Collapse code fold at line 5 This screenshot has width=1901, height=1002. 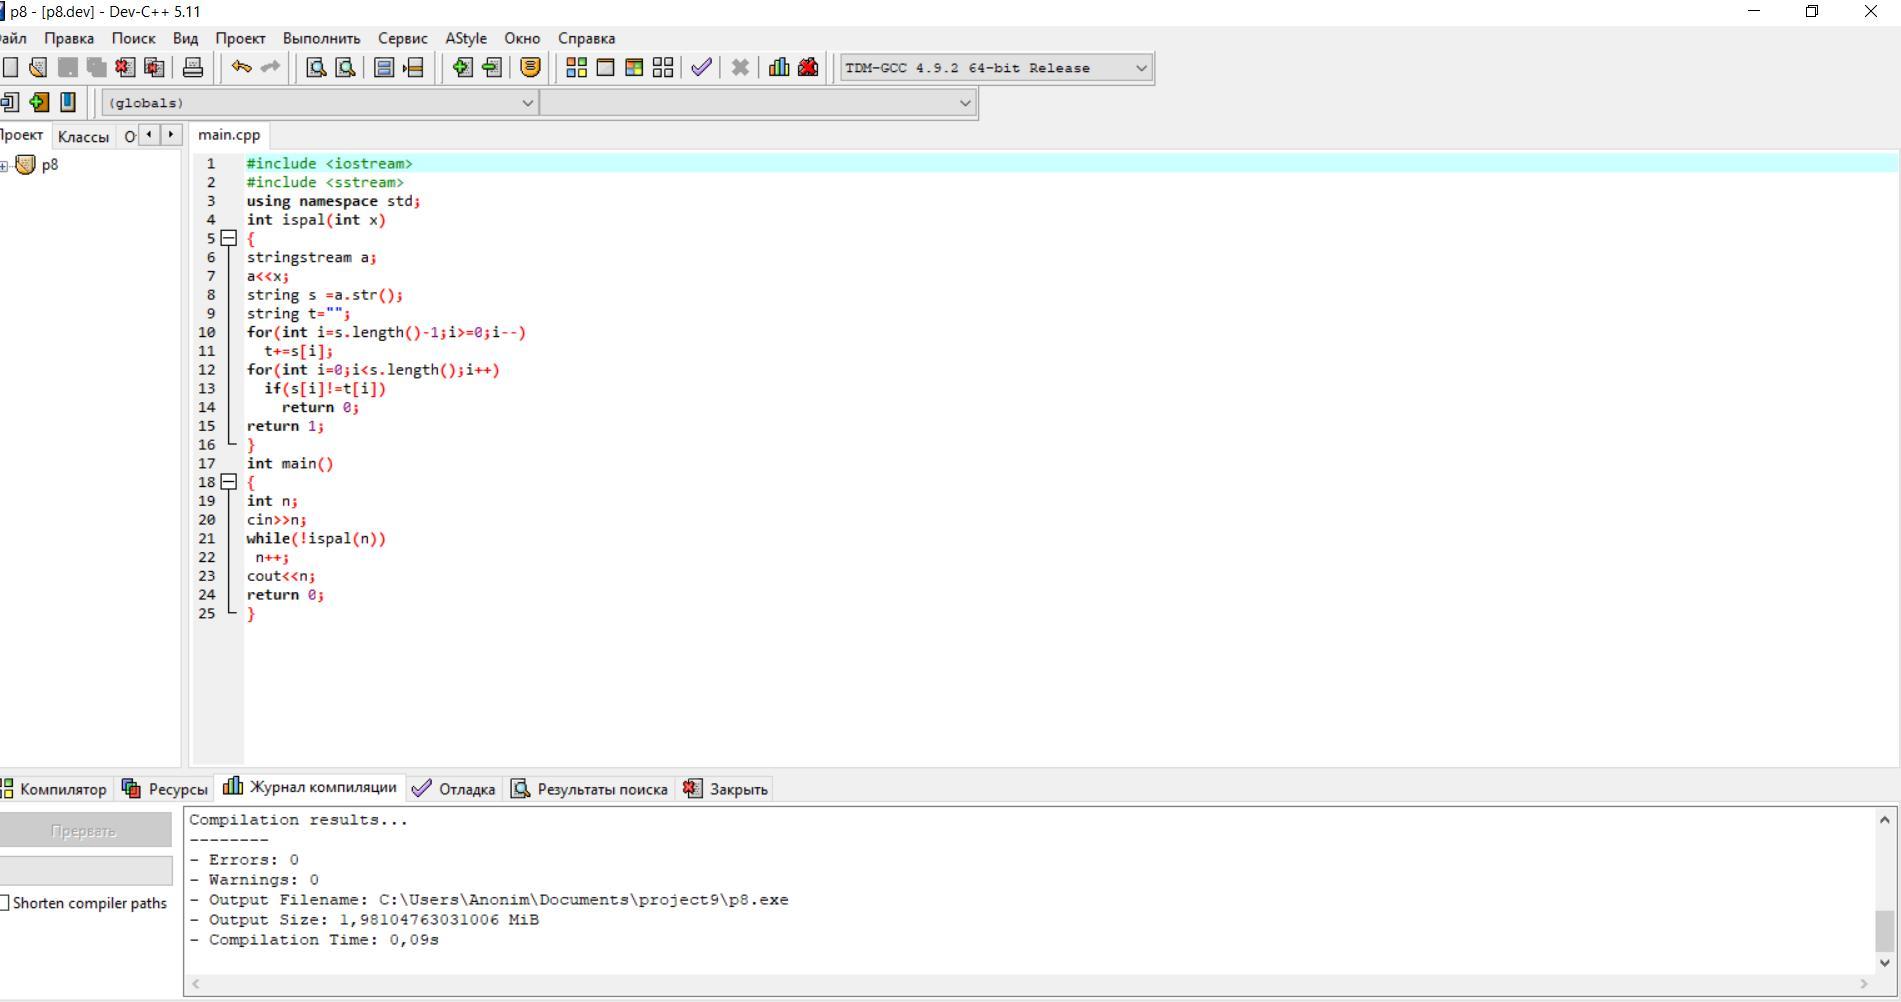pyautogui.click(x=228, y=238)
